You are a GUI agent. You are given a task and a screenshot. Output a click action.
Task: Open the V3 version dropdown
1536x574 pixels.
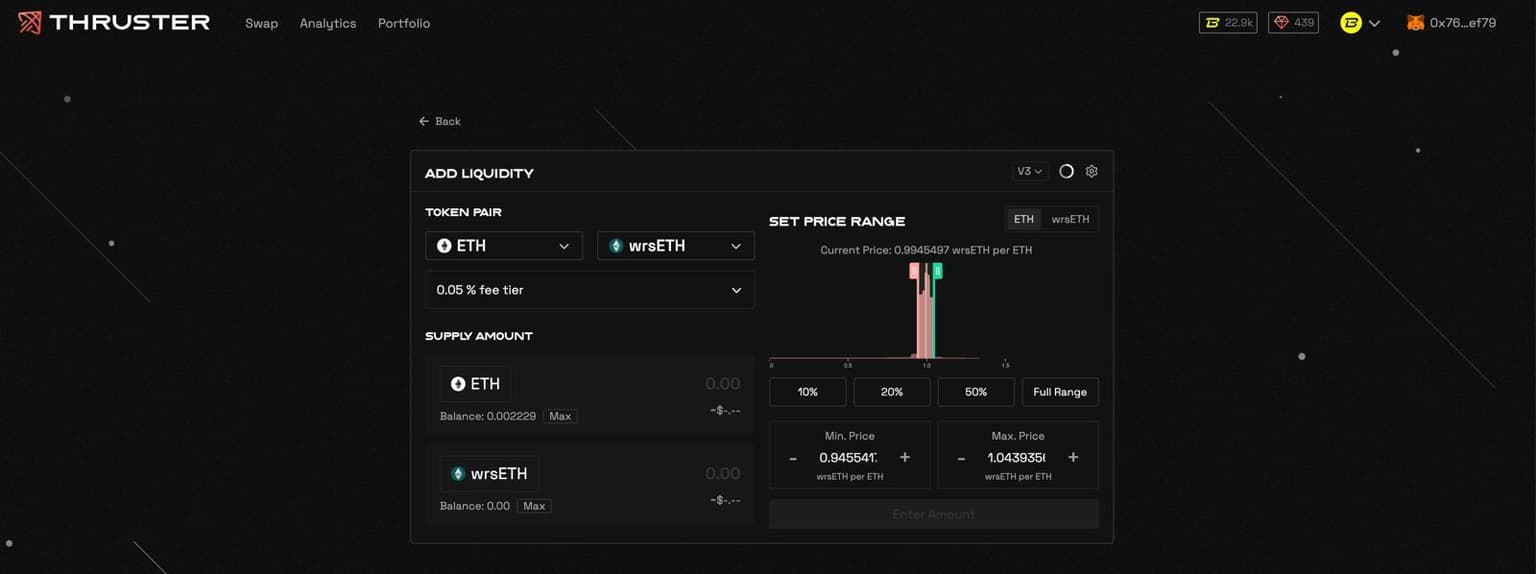tap(1029, 171)
